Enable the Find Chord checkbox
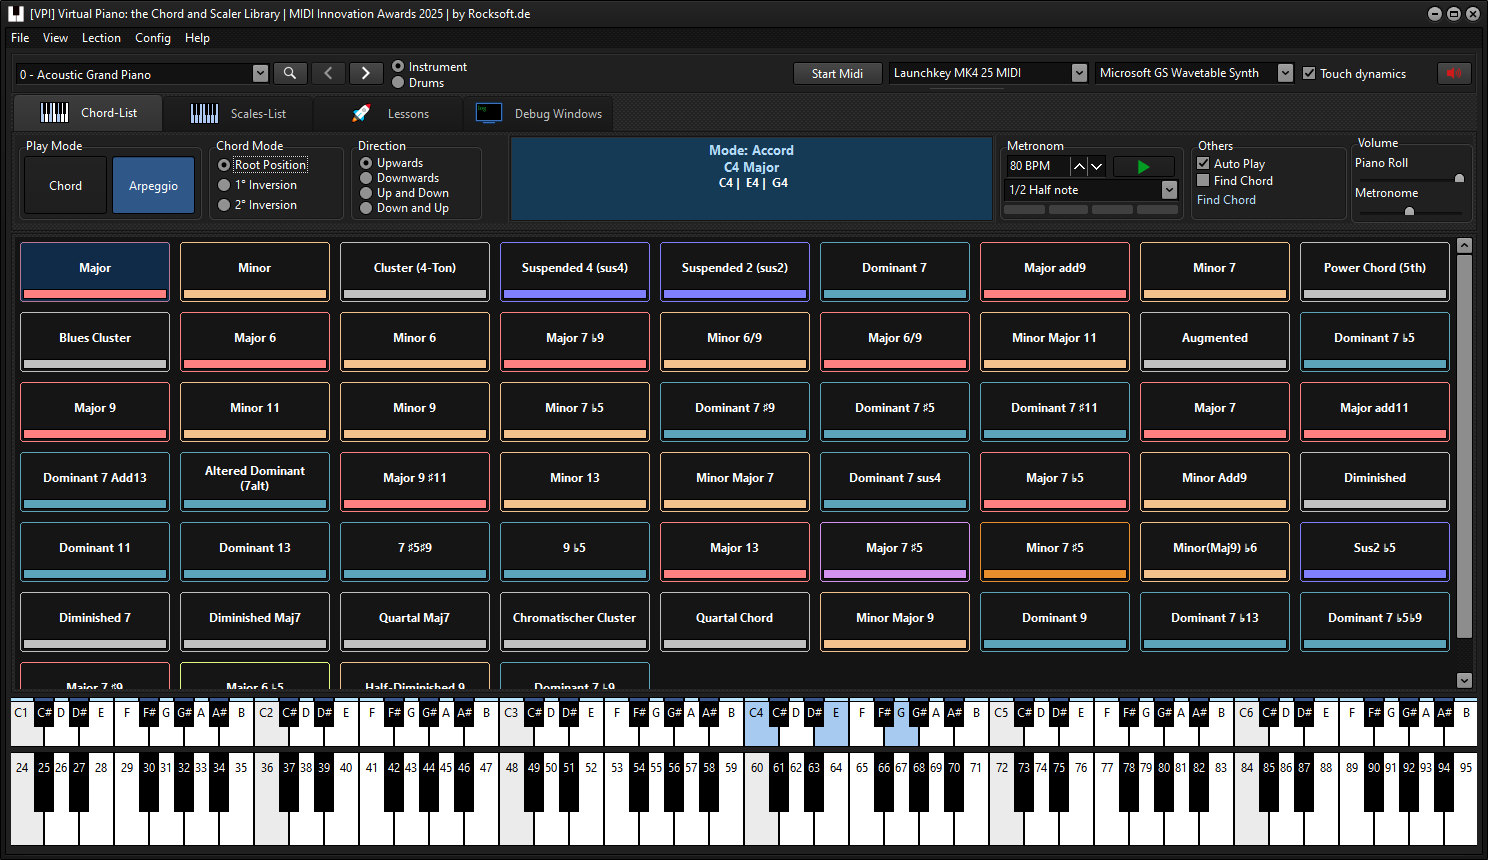The image size is (1488, 860). point(1204,180)
